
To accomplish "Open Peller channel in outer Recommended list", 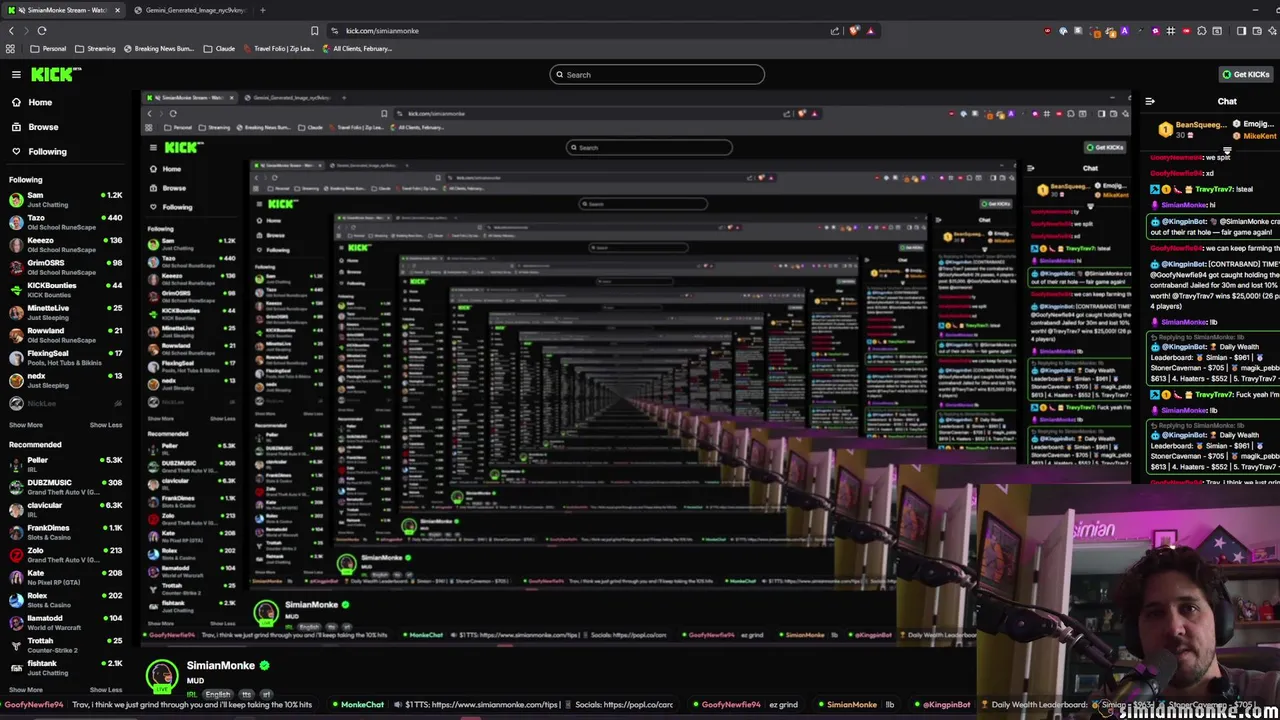I will point(65,464).
